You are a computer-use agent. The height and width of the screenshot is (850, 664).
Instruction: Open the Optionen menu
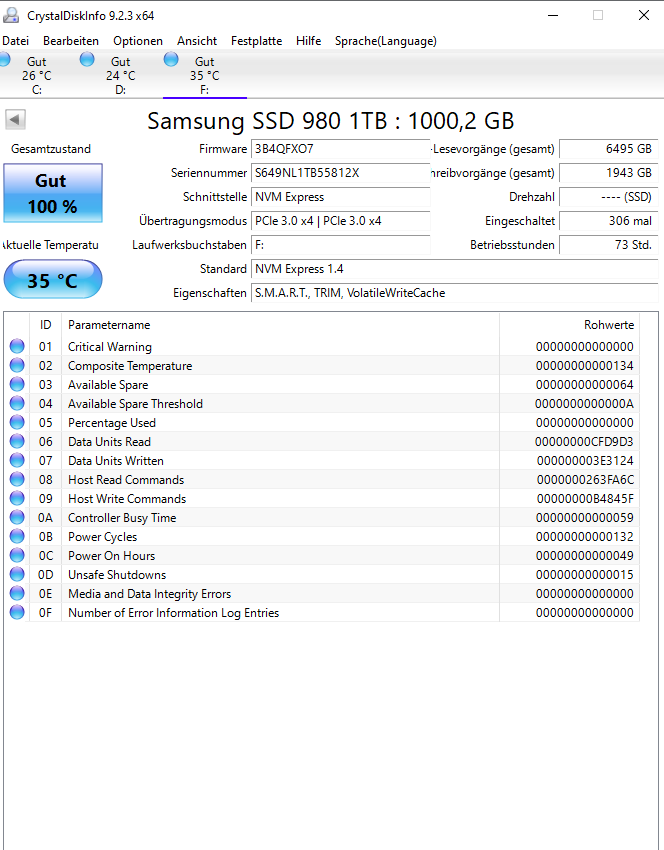click(x=138, y=41)
